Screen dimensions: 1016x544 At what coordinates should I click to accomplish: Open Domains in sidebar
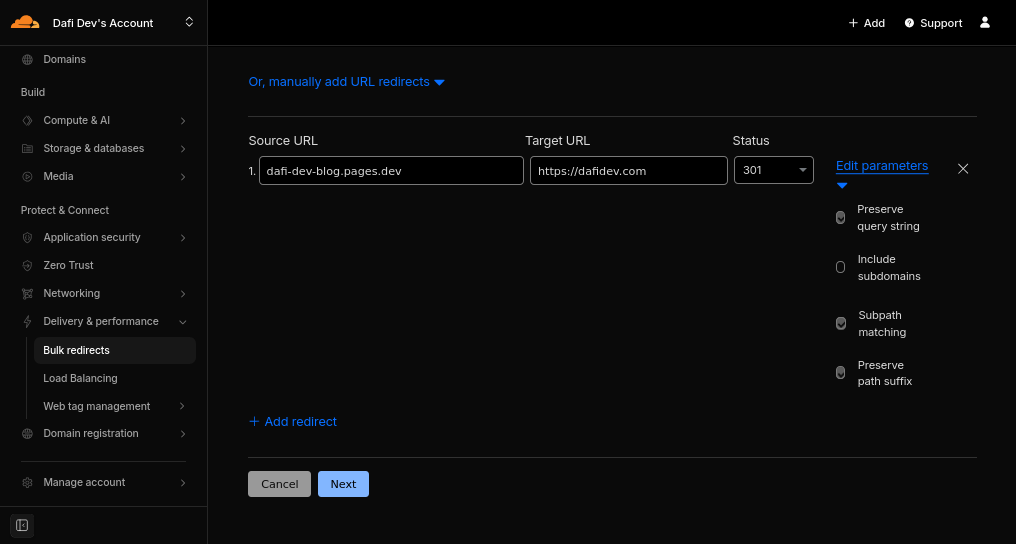(64, 60)
